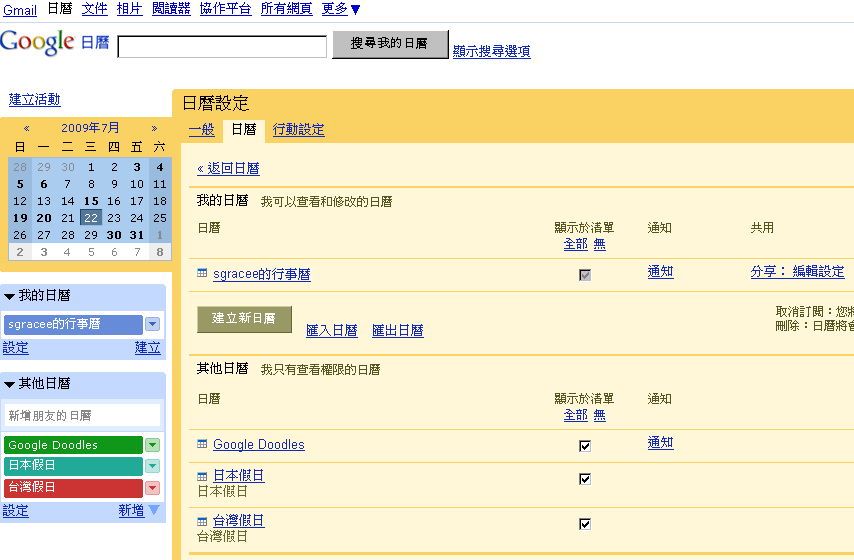The image size is (854, 560).
Task: Open dropdown for 台灣假日 sidebar calendar
Action: click(152, 488)
